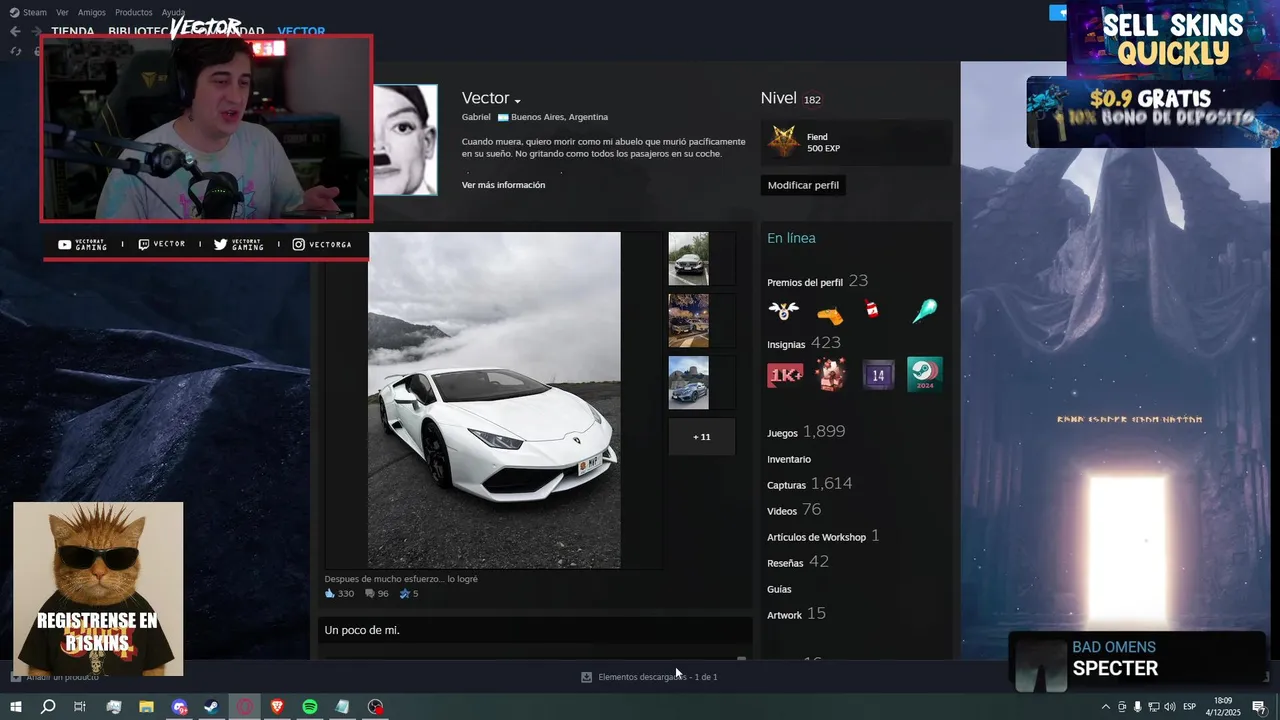Click the back navigation arrow
Viewport: 1280px width, 720px height.
coord(14,31)
